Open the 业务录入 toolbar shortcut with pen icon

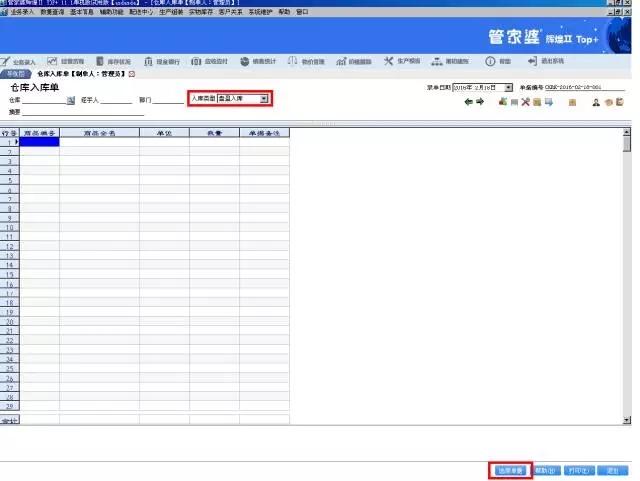pyautogui.click(x=18, y=62)
